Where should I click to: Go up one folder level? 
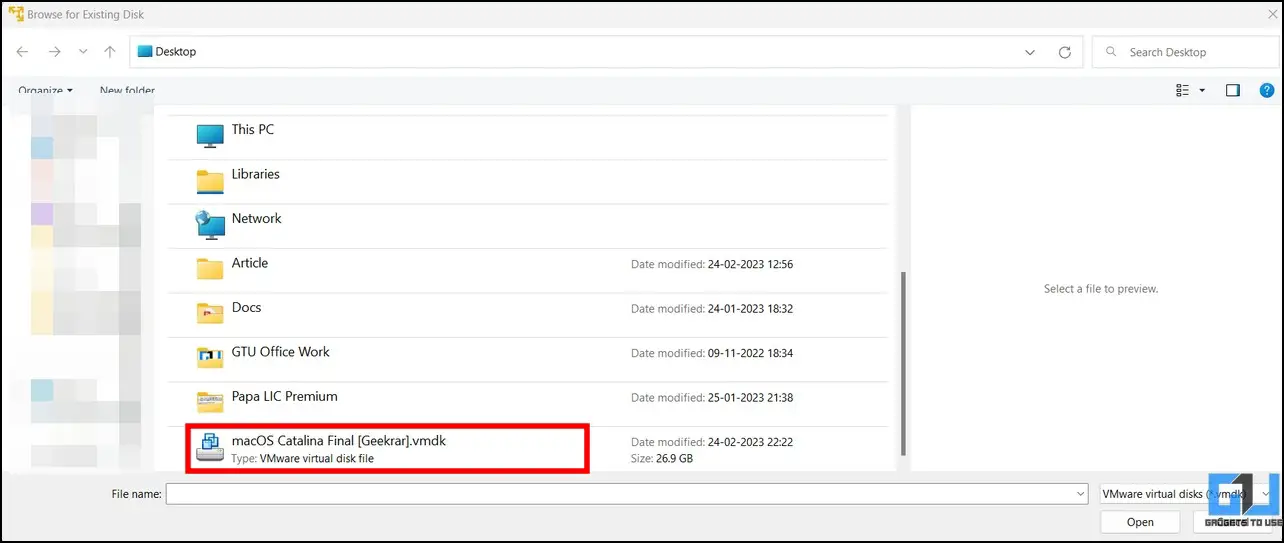pyautogui.click(x=110, y=52)
